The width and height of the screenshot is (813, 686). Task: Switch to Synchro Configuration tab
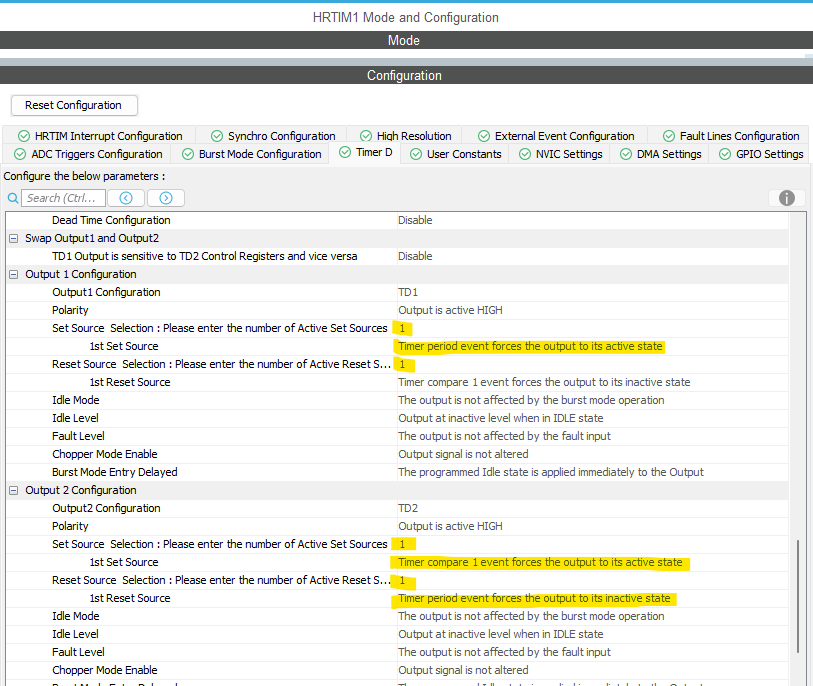point(273,136)
